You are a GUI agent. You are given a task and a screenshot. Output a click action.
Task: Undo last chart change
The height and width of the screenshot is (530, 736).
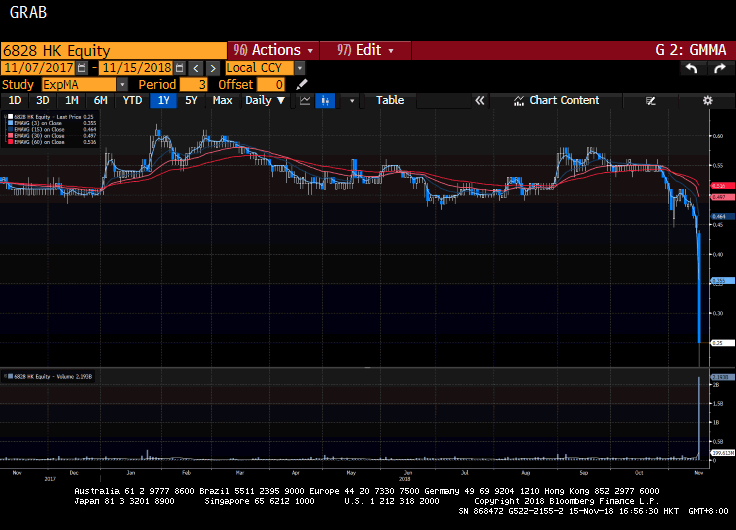pos(691,69)
